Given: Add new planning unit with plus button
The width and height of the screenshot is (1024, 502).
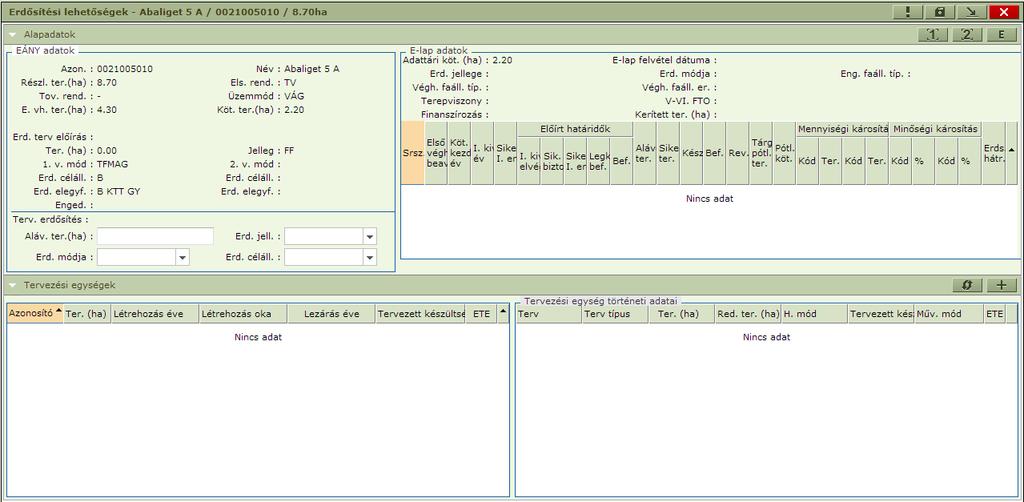Looking at the screenshot, I should pyautogui.click(x=1002, y=285).
